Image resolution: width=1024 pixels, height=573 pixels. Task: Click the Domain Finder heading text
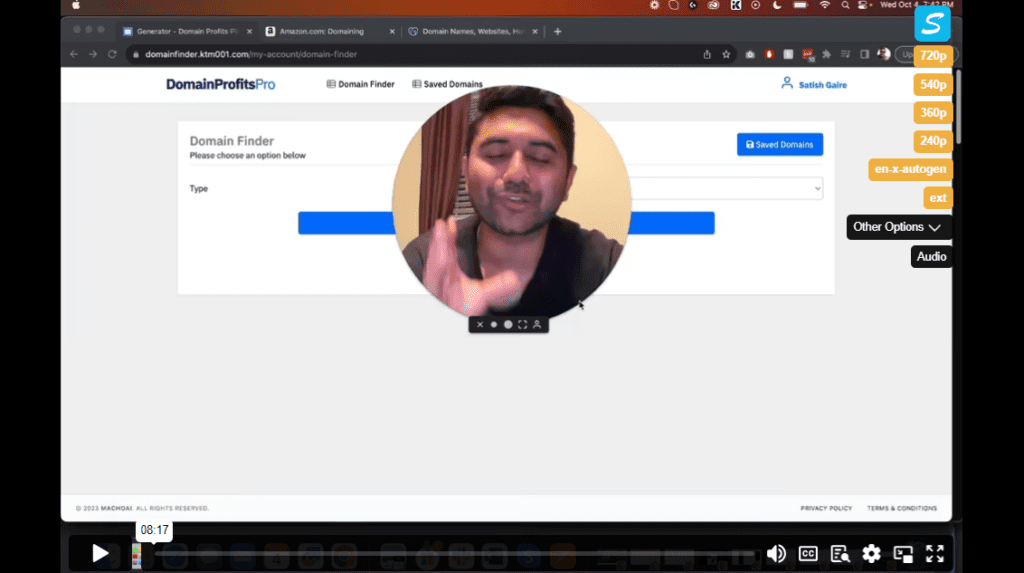232,140
